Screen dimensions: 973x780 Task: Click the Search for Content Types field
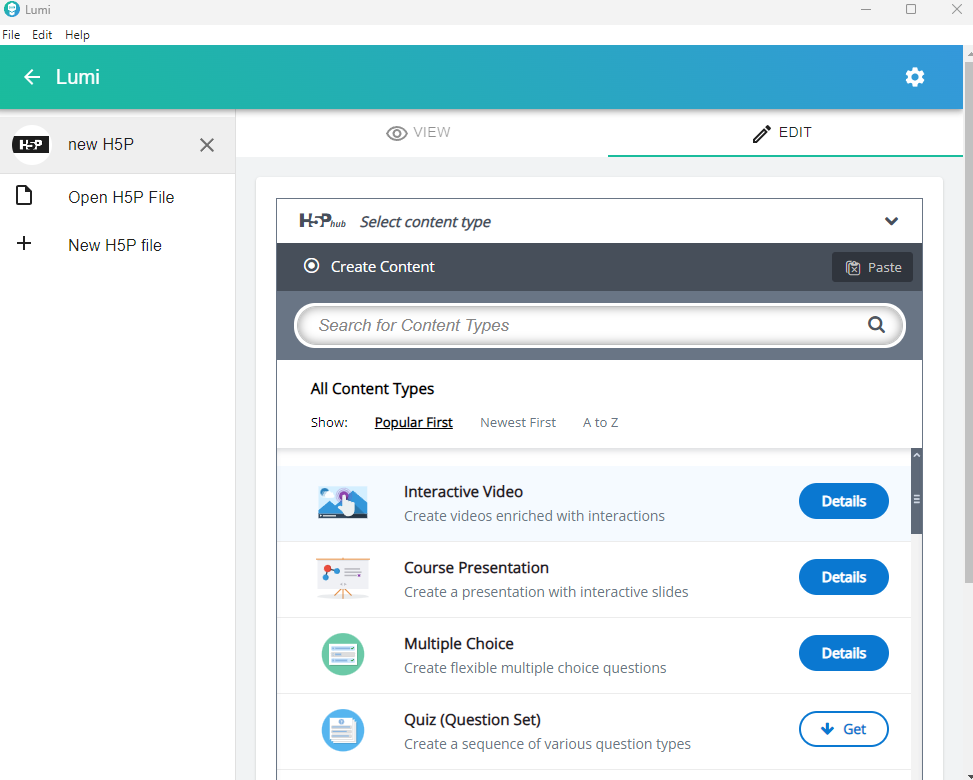(x=580, y=325)
